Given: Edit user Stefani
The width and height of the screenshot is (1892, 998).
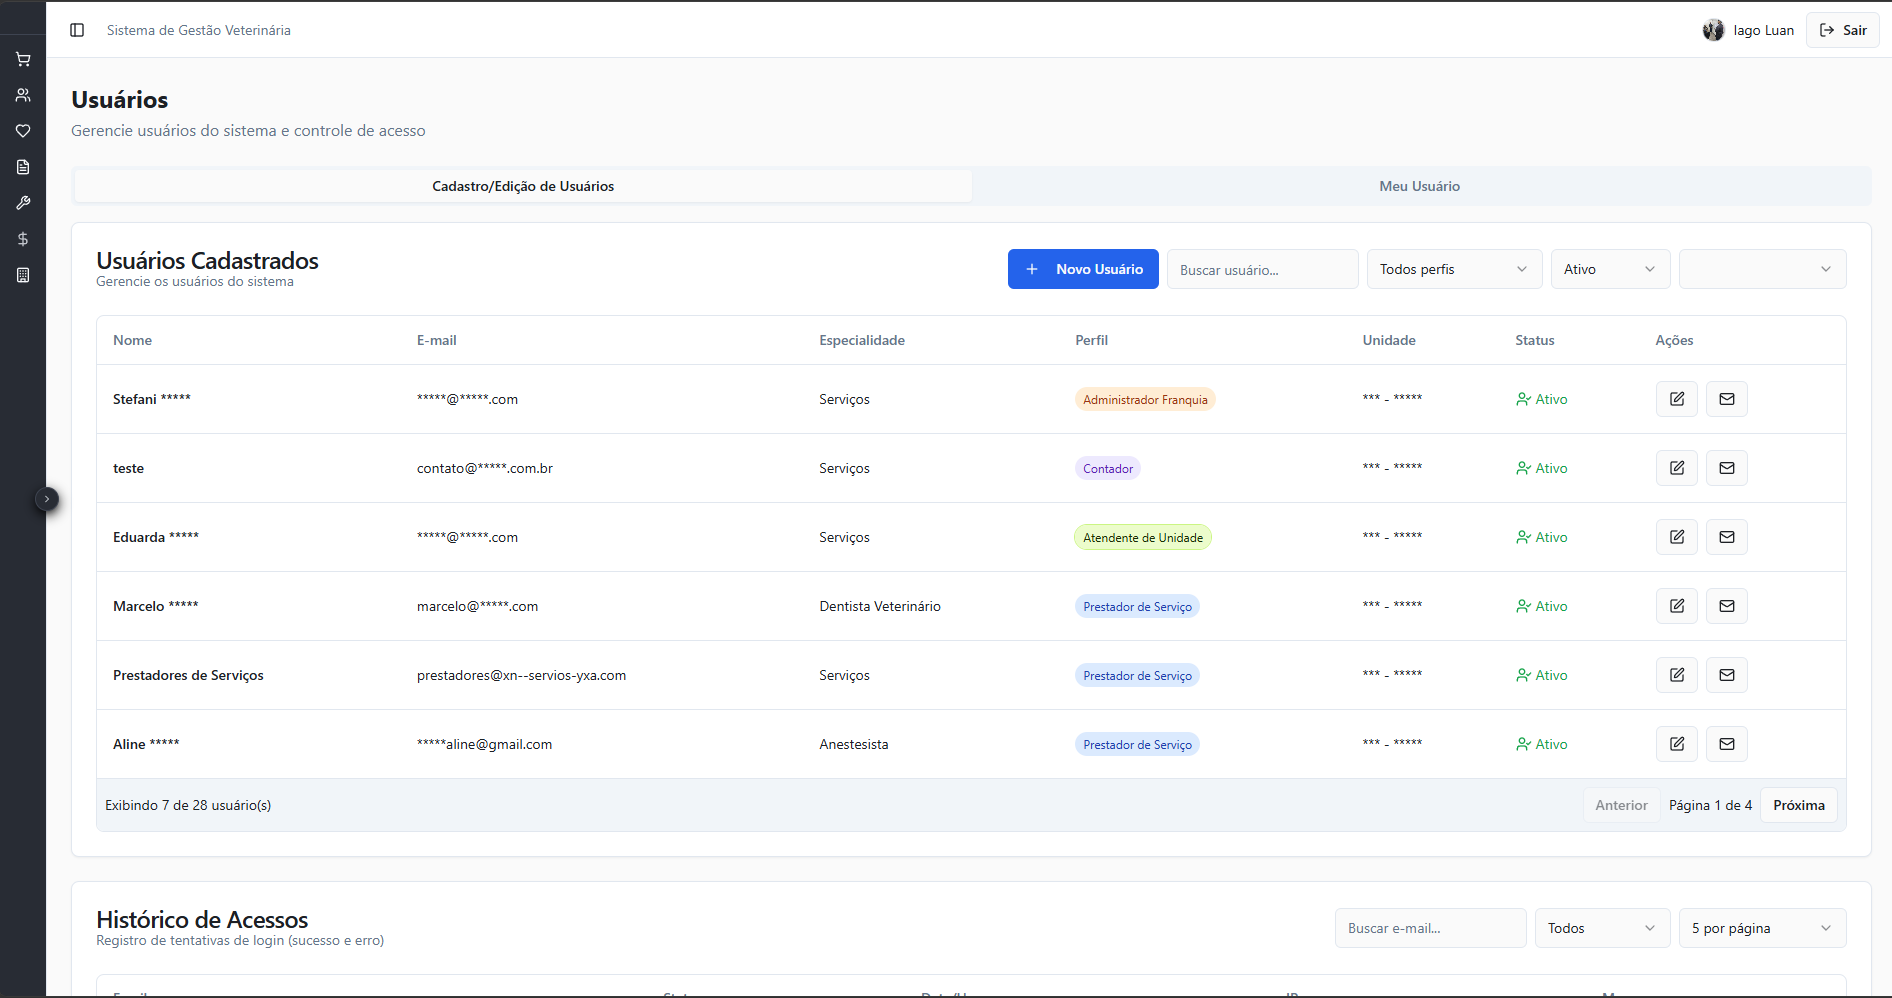Looking at the screenshot, I should tap(1677, 399).
